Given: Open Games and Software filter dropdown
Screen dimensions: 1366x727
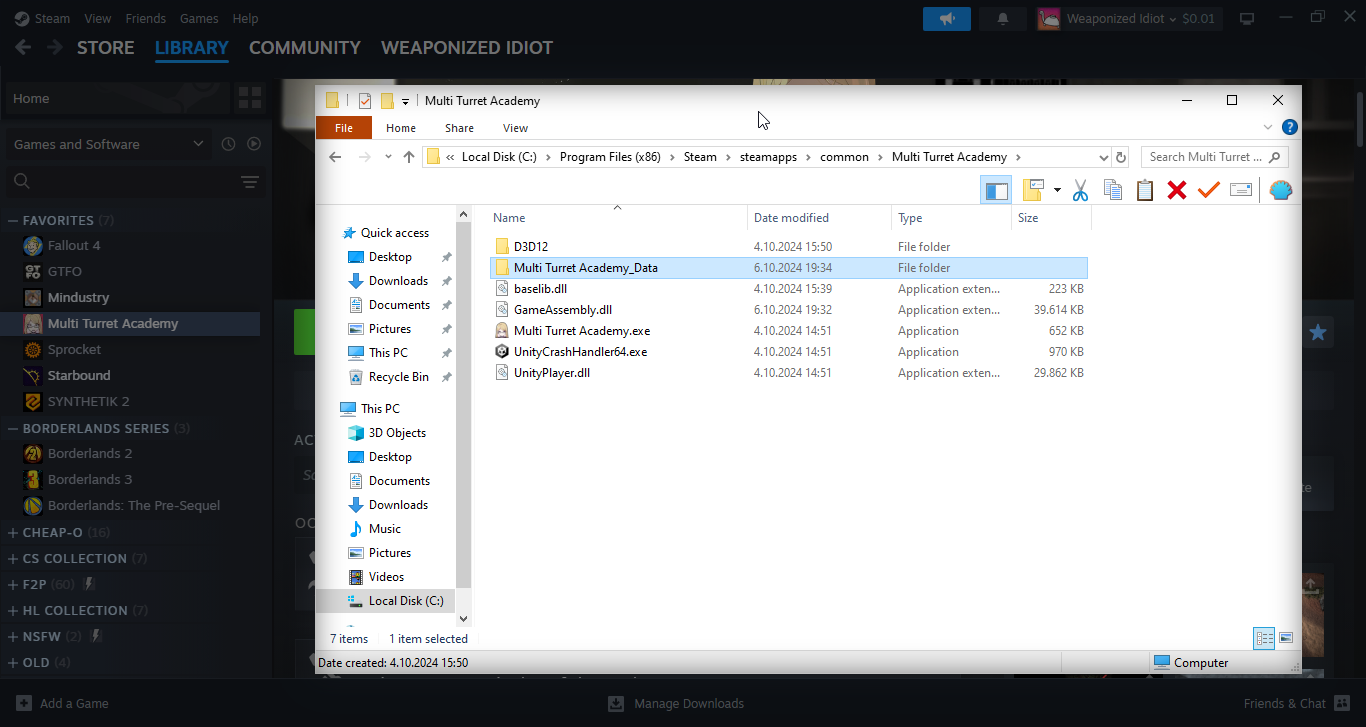Looking at the screenshot, I should click(108, 144).
